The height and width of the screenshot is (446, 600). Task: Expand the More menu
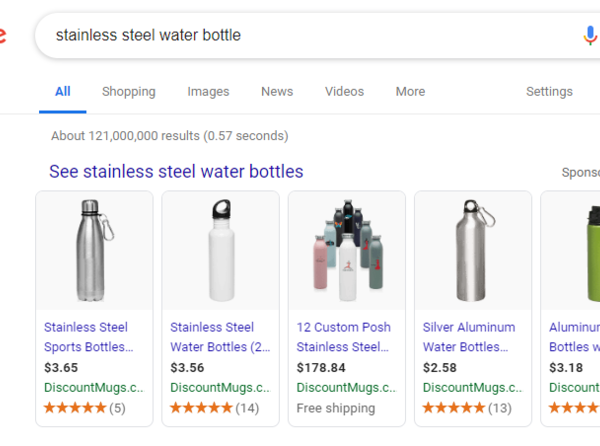(410, 92)
